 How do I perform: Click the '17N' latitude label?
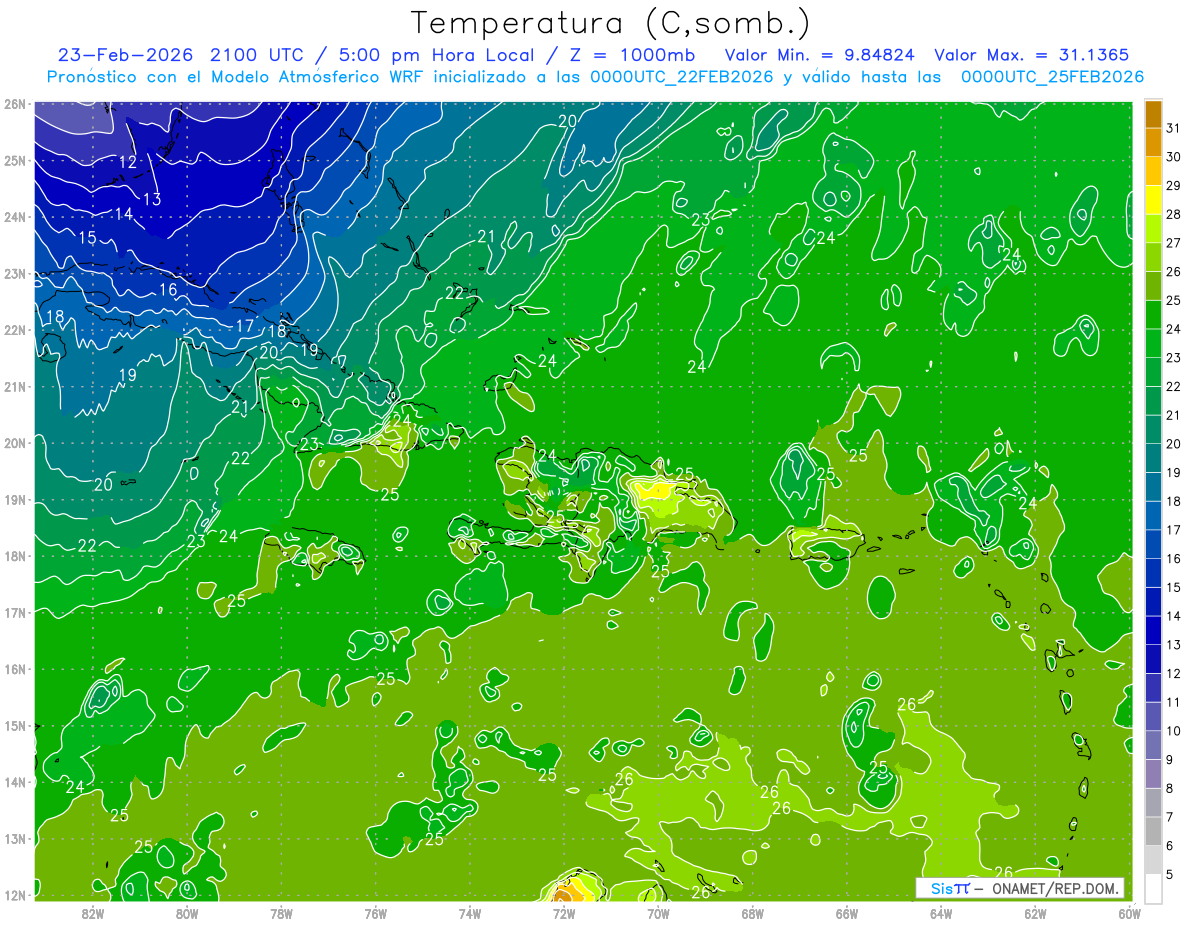[x=14, y=613]
